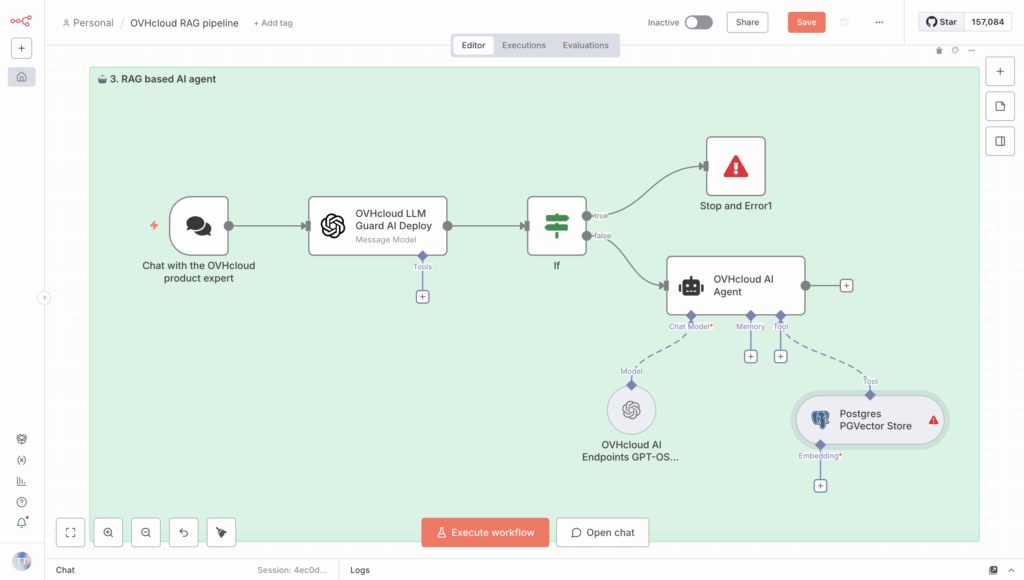Open the three-dot workflow options menu
This screenshot has height=580, width=1024.
[879, 22]
